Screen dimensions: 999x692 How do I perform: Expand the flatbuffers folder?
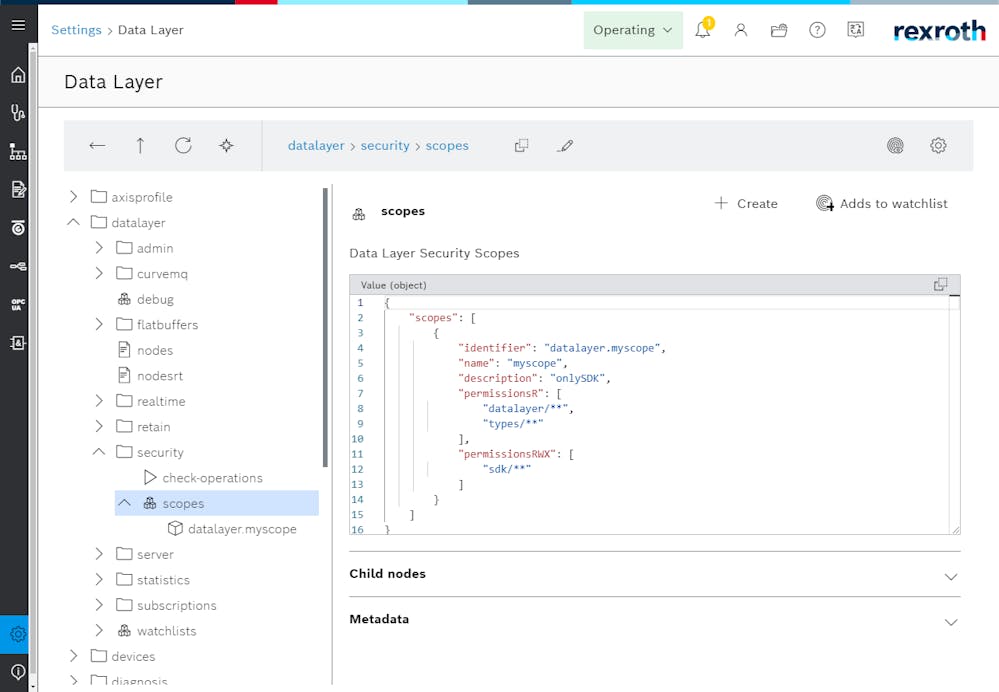[99, 324]
